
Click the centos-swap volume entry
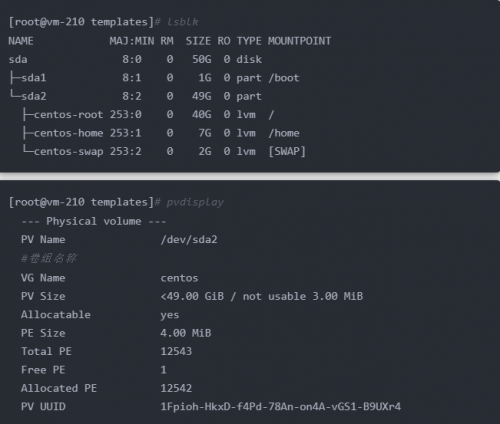coord(68,152)
